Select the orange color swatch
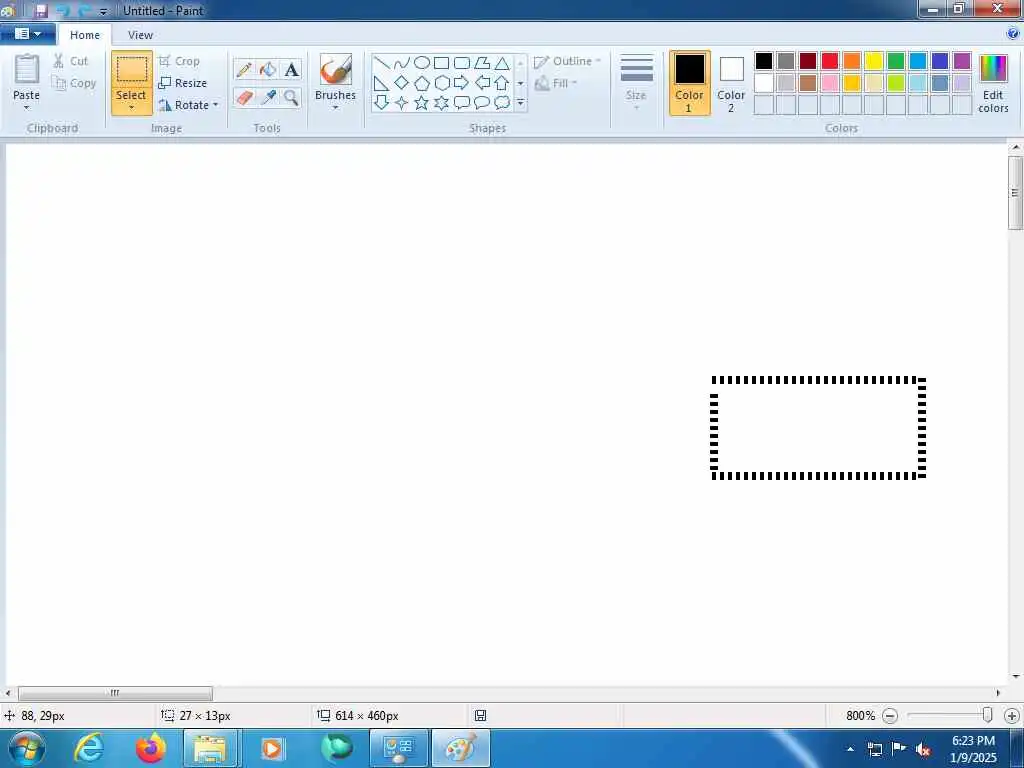 click(x=852, y=61)
